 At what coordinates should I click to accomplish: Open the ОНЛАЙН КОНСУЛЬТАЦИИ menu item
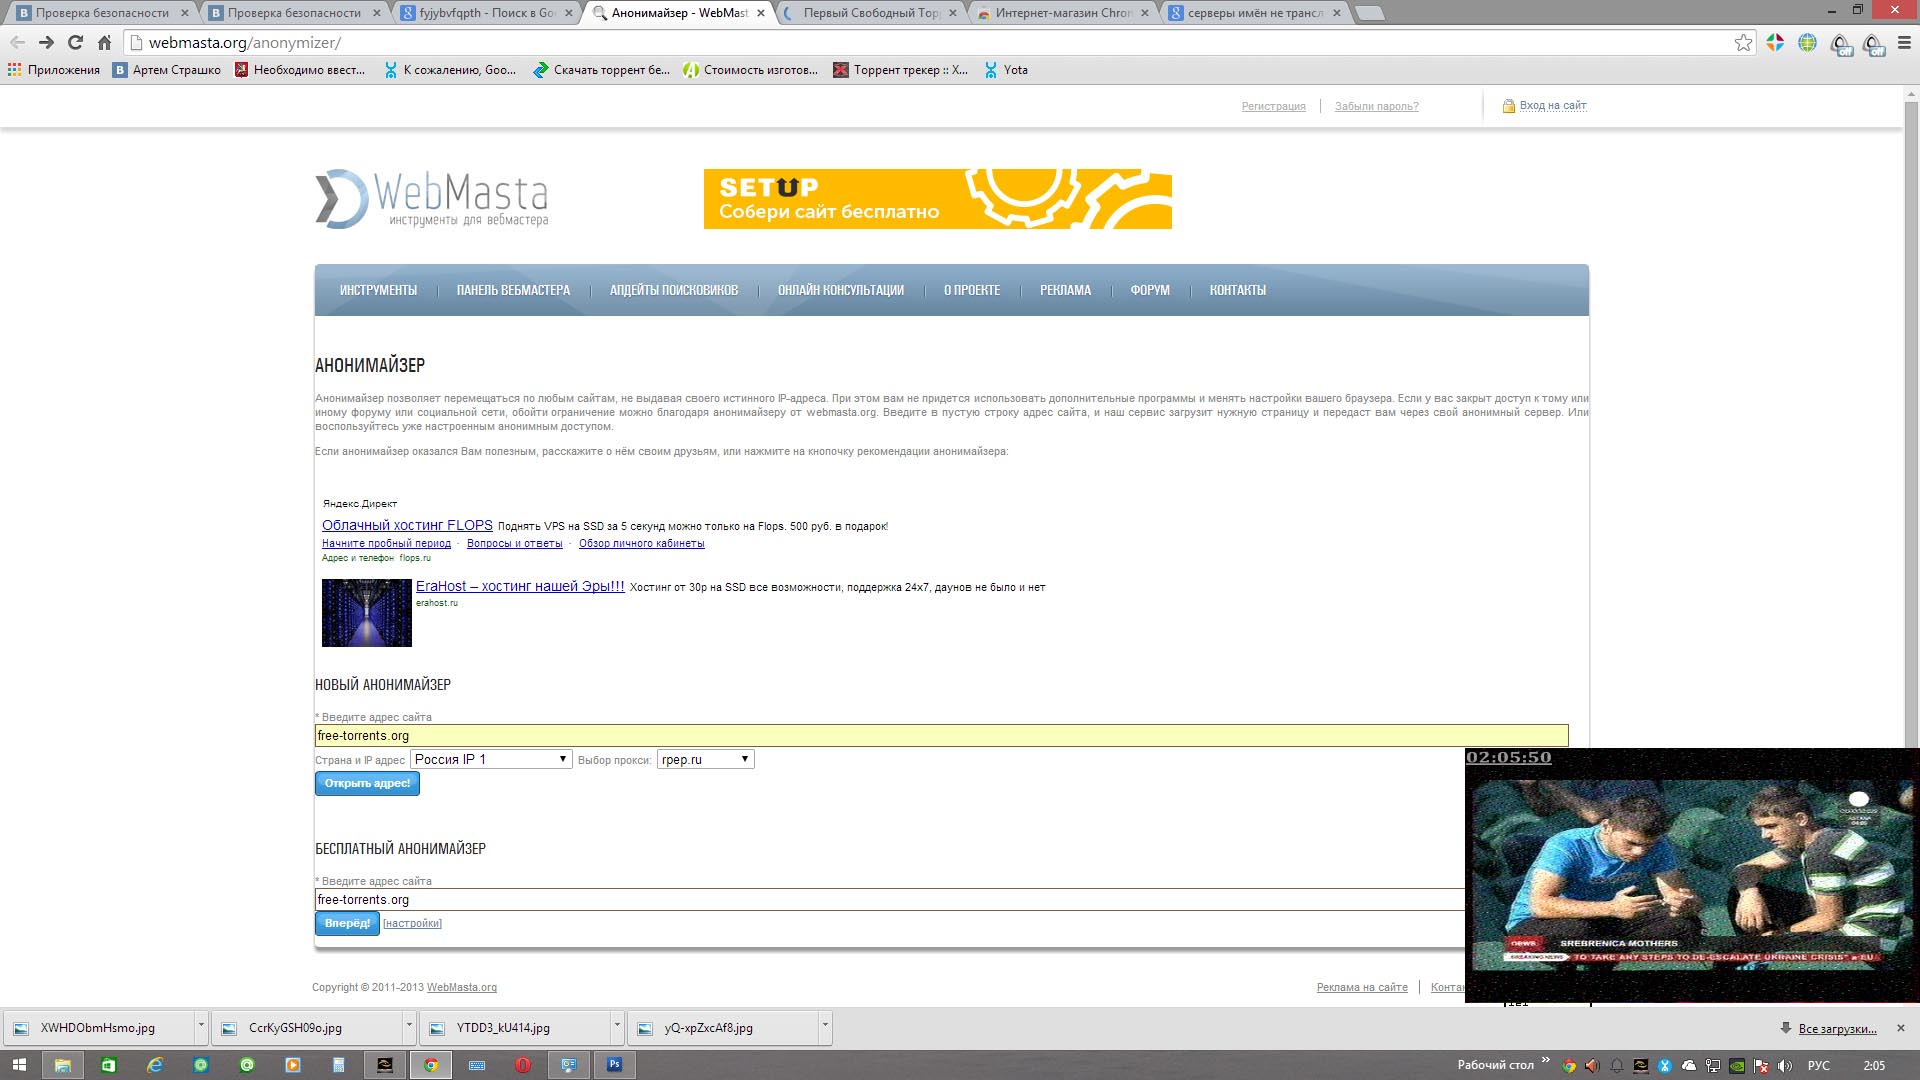pyautogui.click(x=841, y=290)
